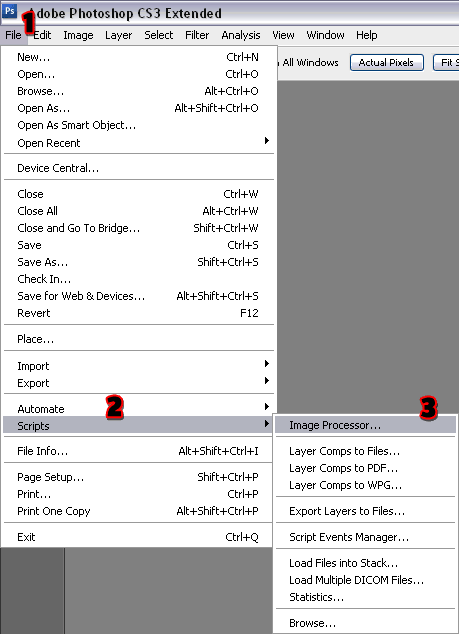Open the Select menu
Viewport: 459px width, 634px height.
[x=159, y=35]
